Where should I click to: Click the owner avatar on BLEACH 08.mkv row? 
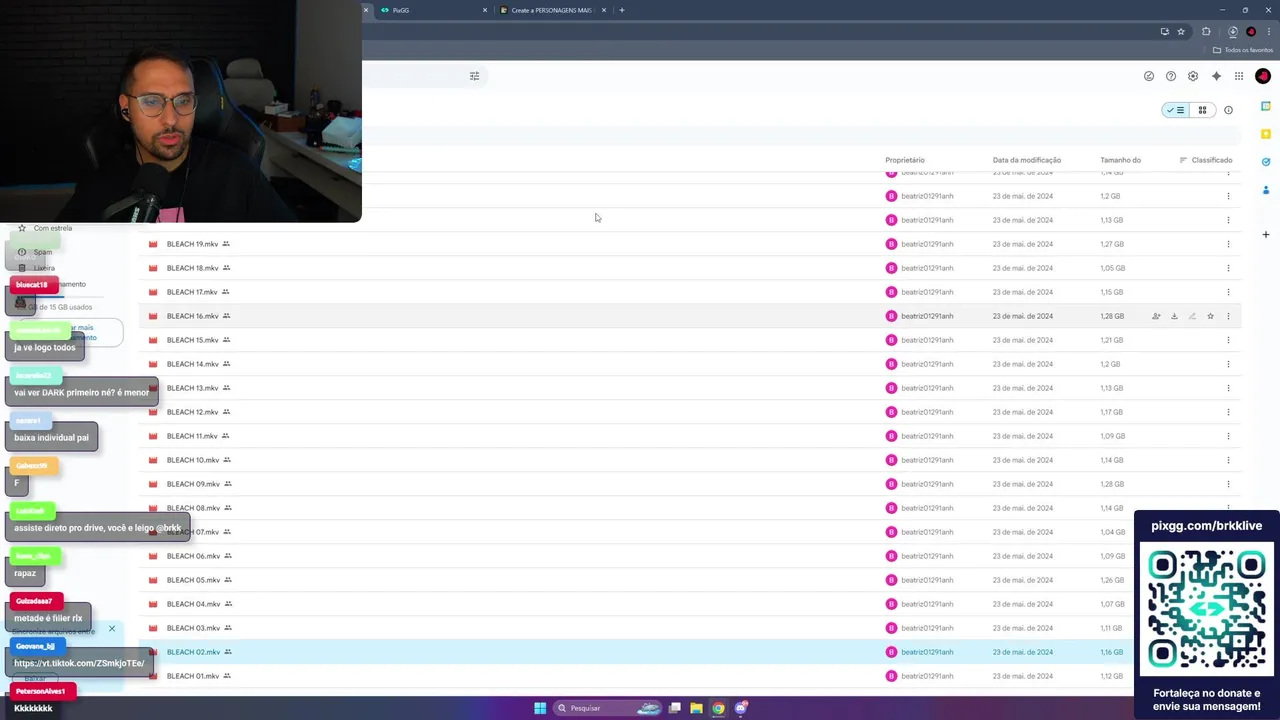(891, 508)
